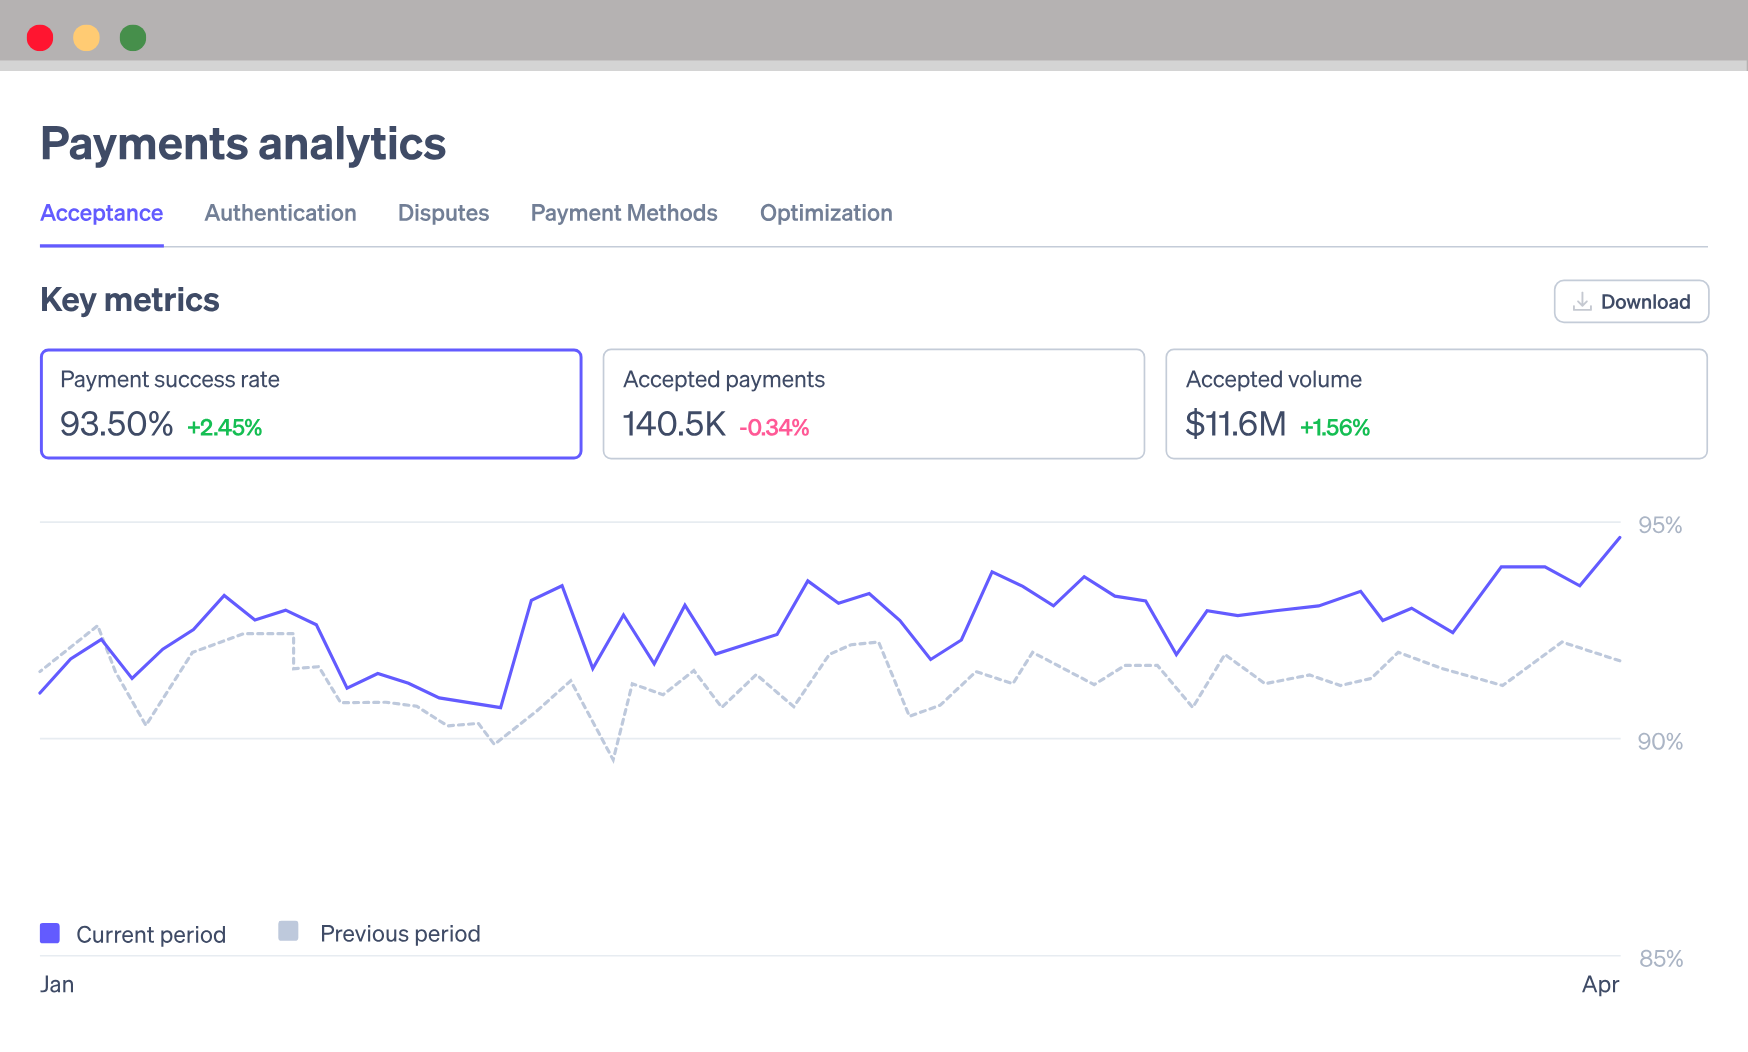Click the +2.45% change indicator

224,426
